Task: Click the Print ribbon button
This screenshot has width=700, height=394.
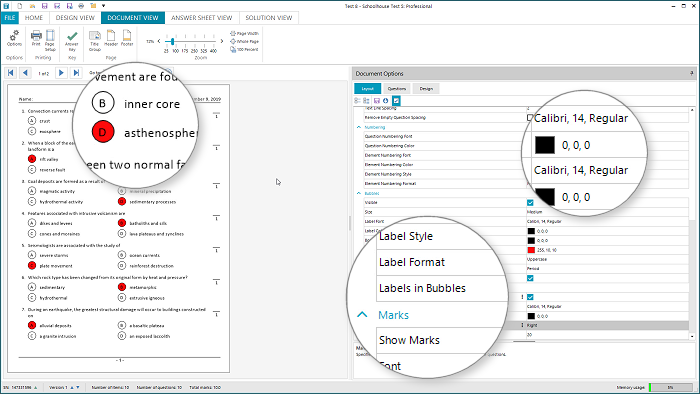Action: tap(36, 38)
